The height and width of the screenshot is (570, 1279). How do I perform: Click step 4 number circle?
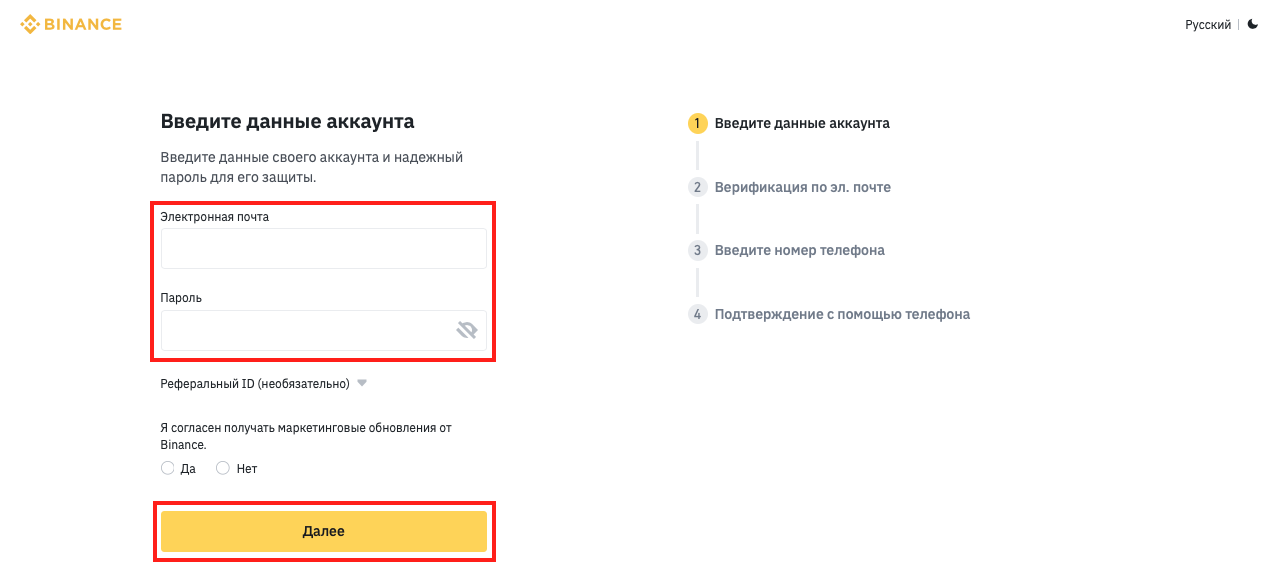click(x=697, y=314)
